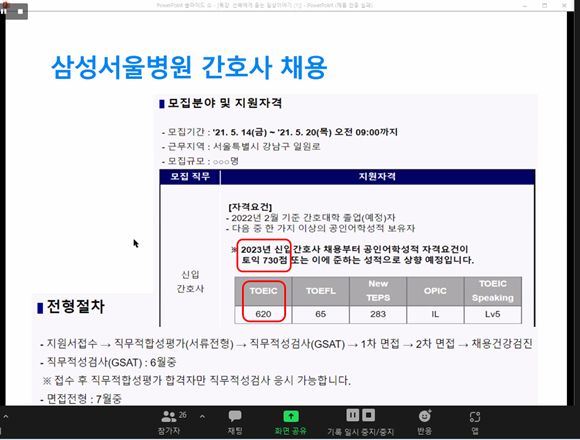The height and width of the screenshot is (440, 580).
Task: Click 직무적합성평가(서류전형) in the procedure line
Action: pos(174,344)
